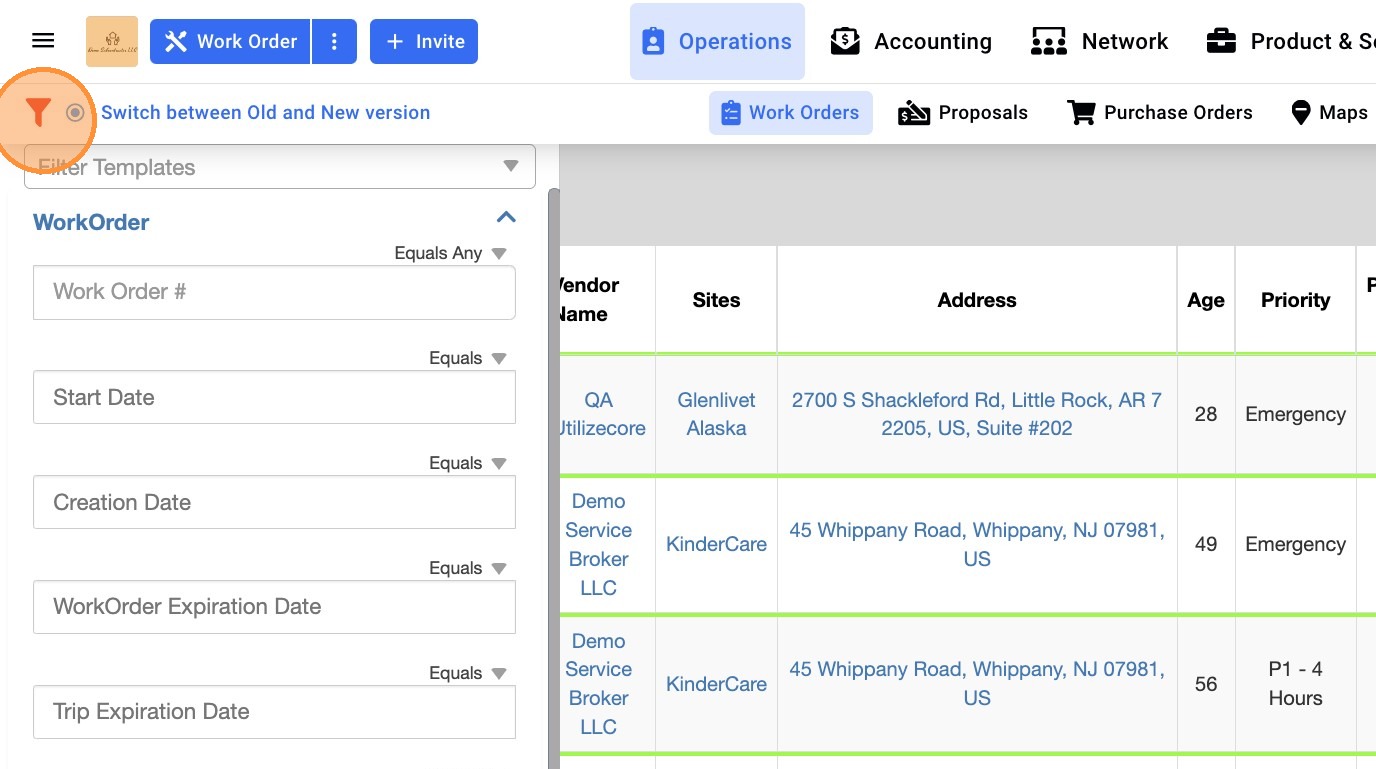Collapse the WorkOrder filter section
The height and width of the screenshot is (769, 1376).
click(506, 218)
